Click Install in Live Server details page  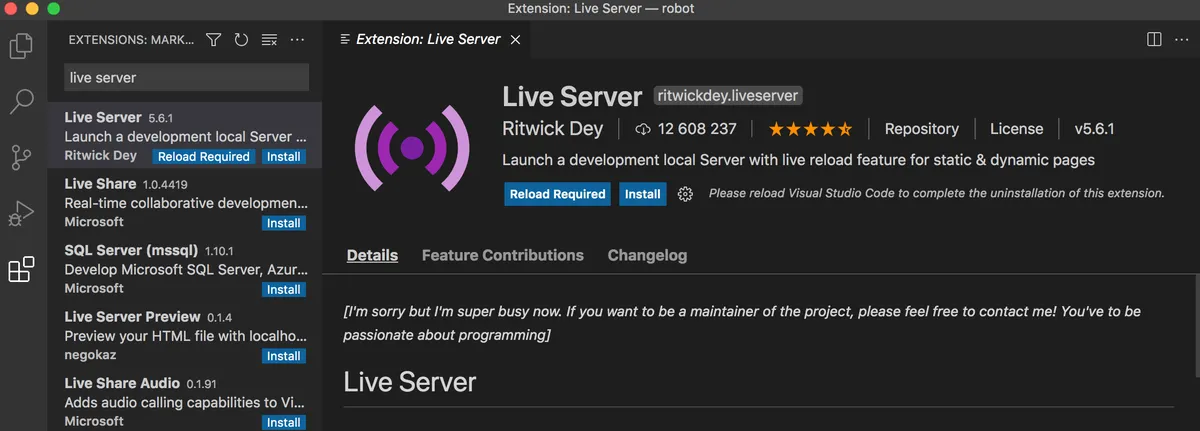pos(643,194)
